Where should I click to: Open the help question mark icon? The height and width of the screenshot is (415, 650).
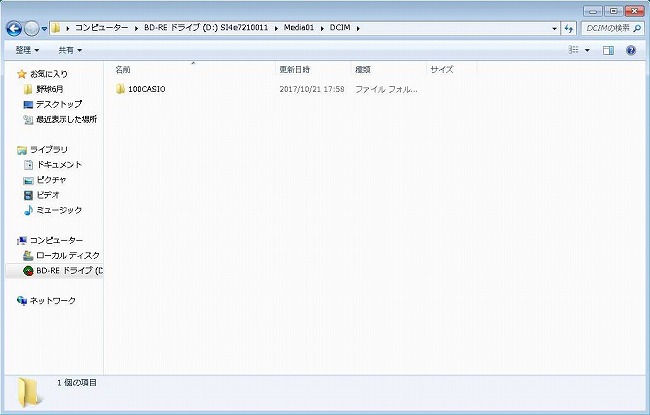pyautogui.click(x=631, y=50)
